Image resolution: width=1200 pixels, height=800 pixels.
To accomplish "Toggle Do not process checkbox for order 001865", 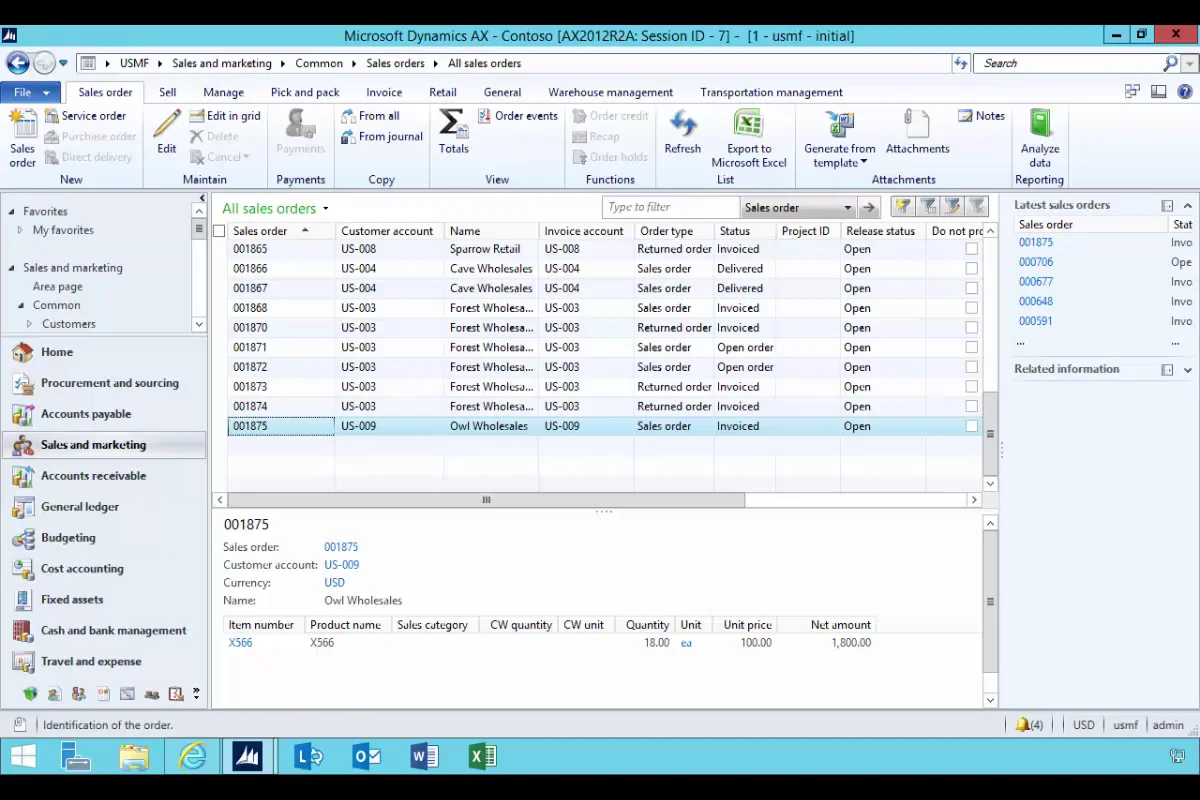I will (971, 249).
